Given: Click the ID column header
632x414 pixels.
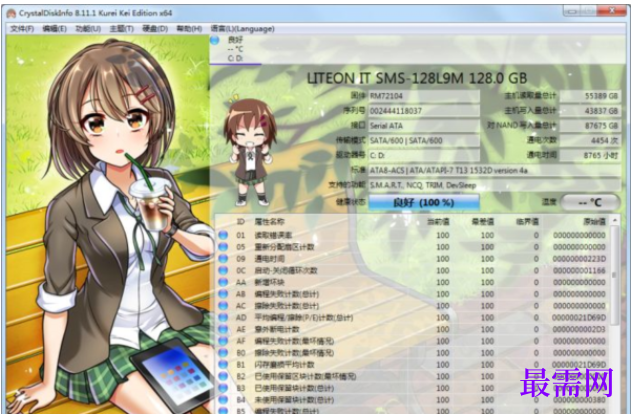Looking at the screenshot, I should click(x=241, y=222).
